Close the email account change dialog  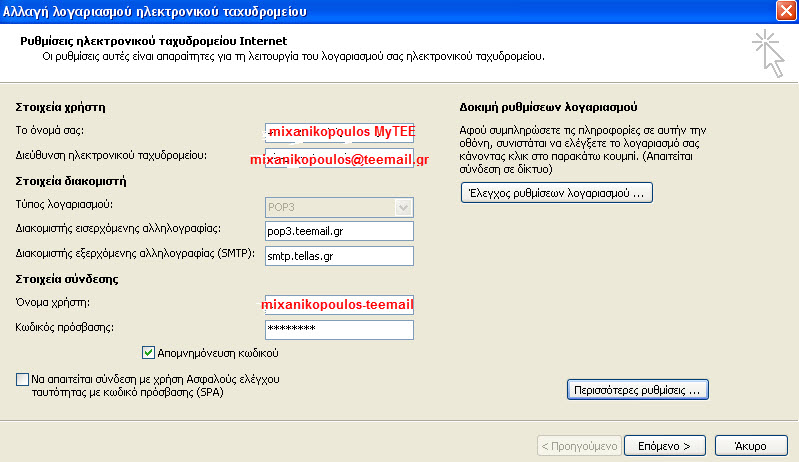(x=786, y=11)
